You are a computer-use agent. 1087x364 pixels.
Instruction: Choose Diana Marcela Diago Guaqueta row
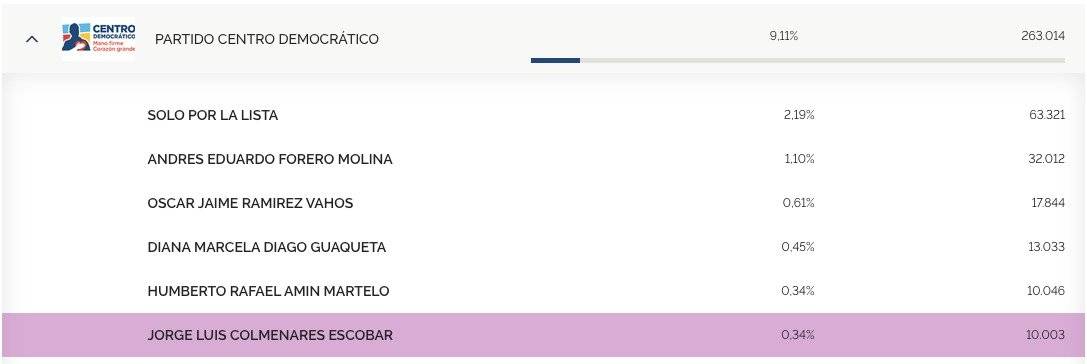(544, 247)
